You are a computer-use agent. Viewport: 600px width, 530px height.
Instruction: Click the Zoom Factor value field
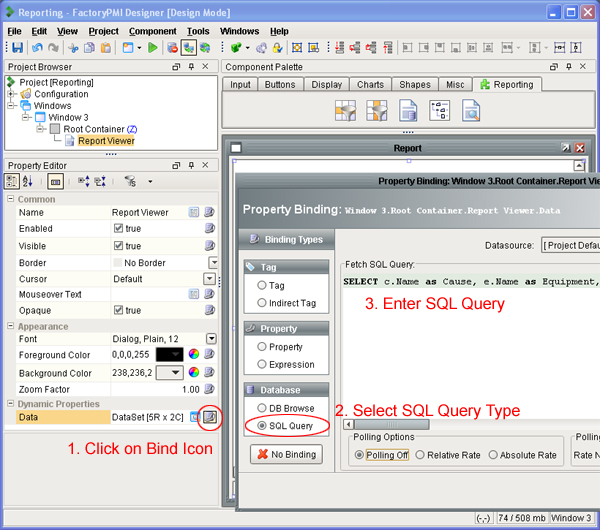[156, 389]
